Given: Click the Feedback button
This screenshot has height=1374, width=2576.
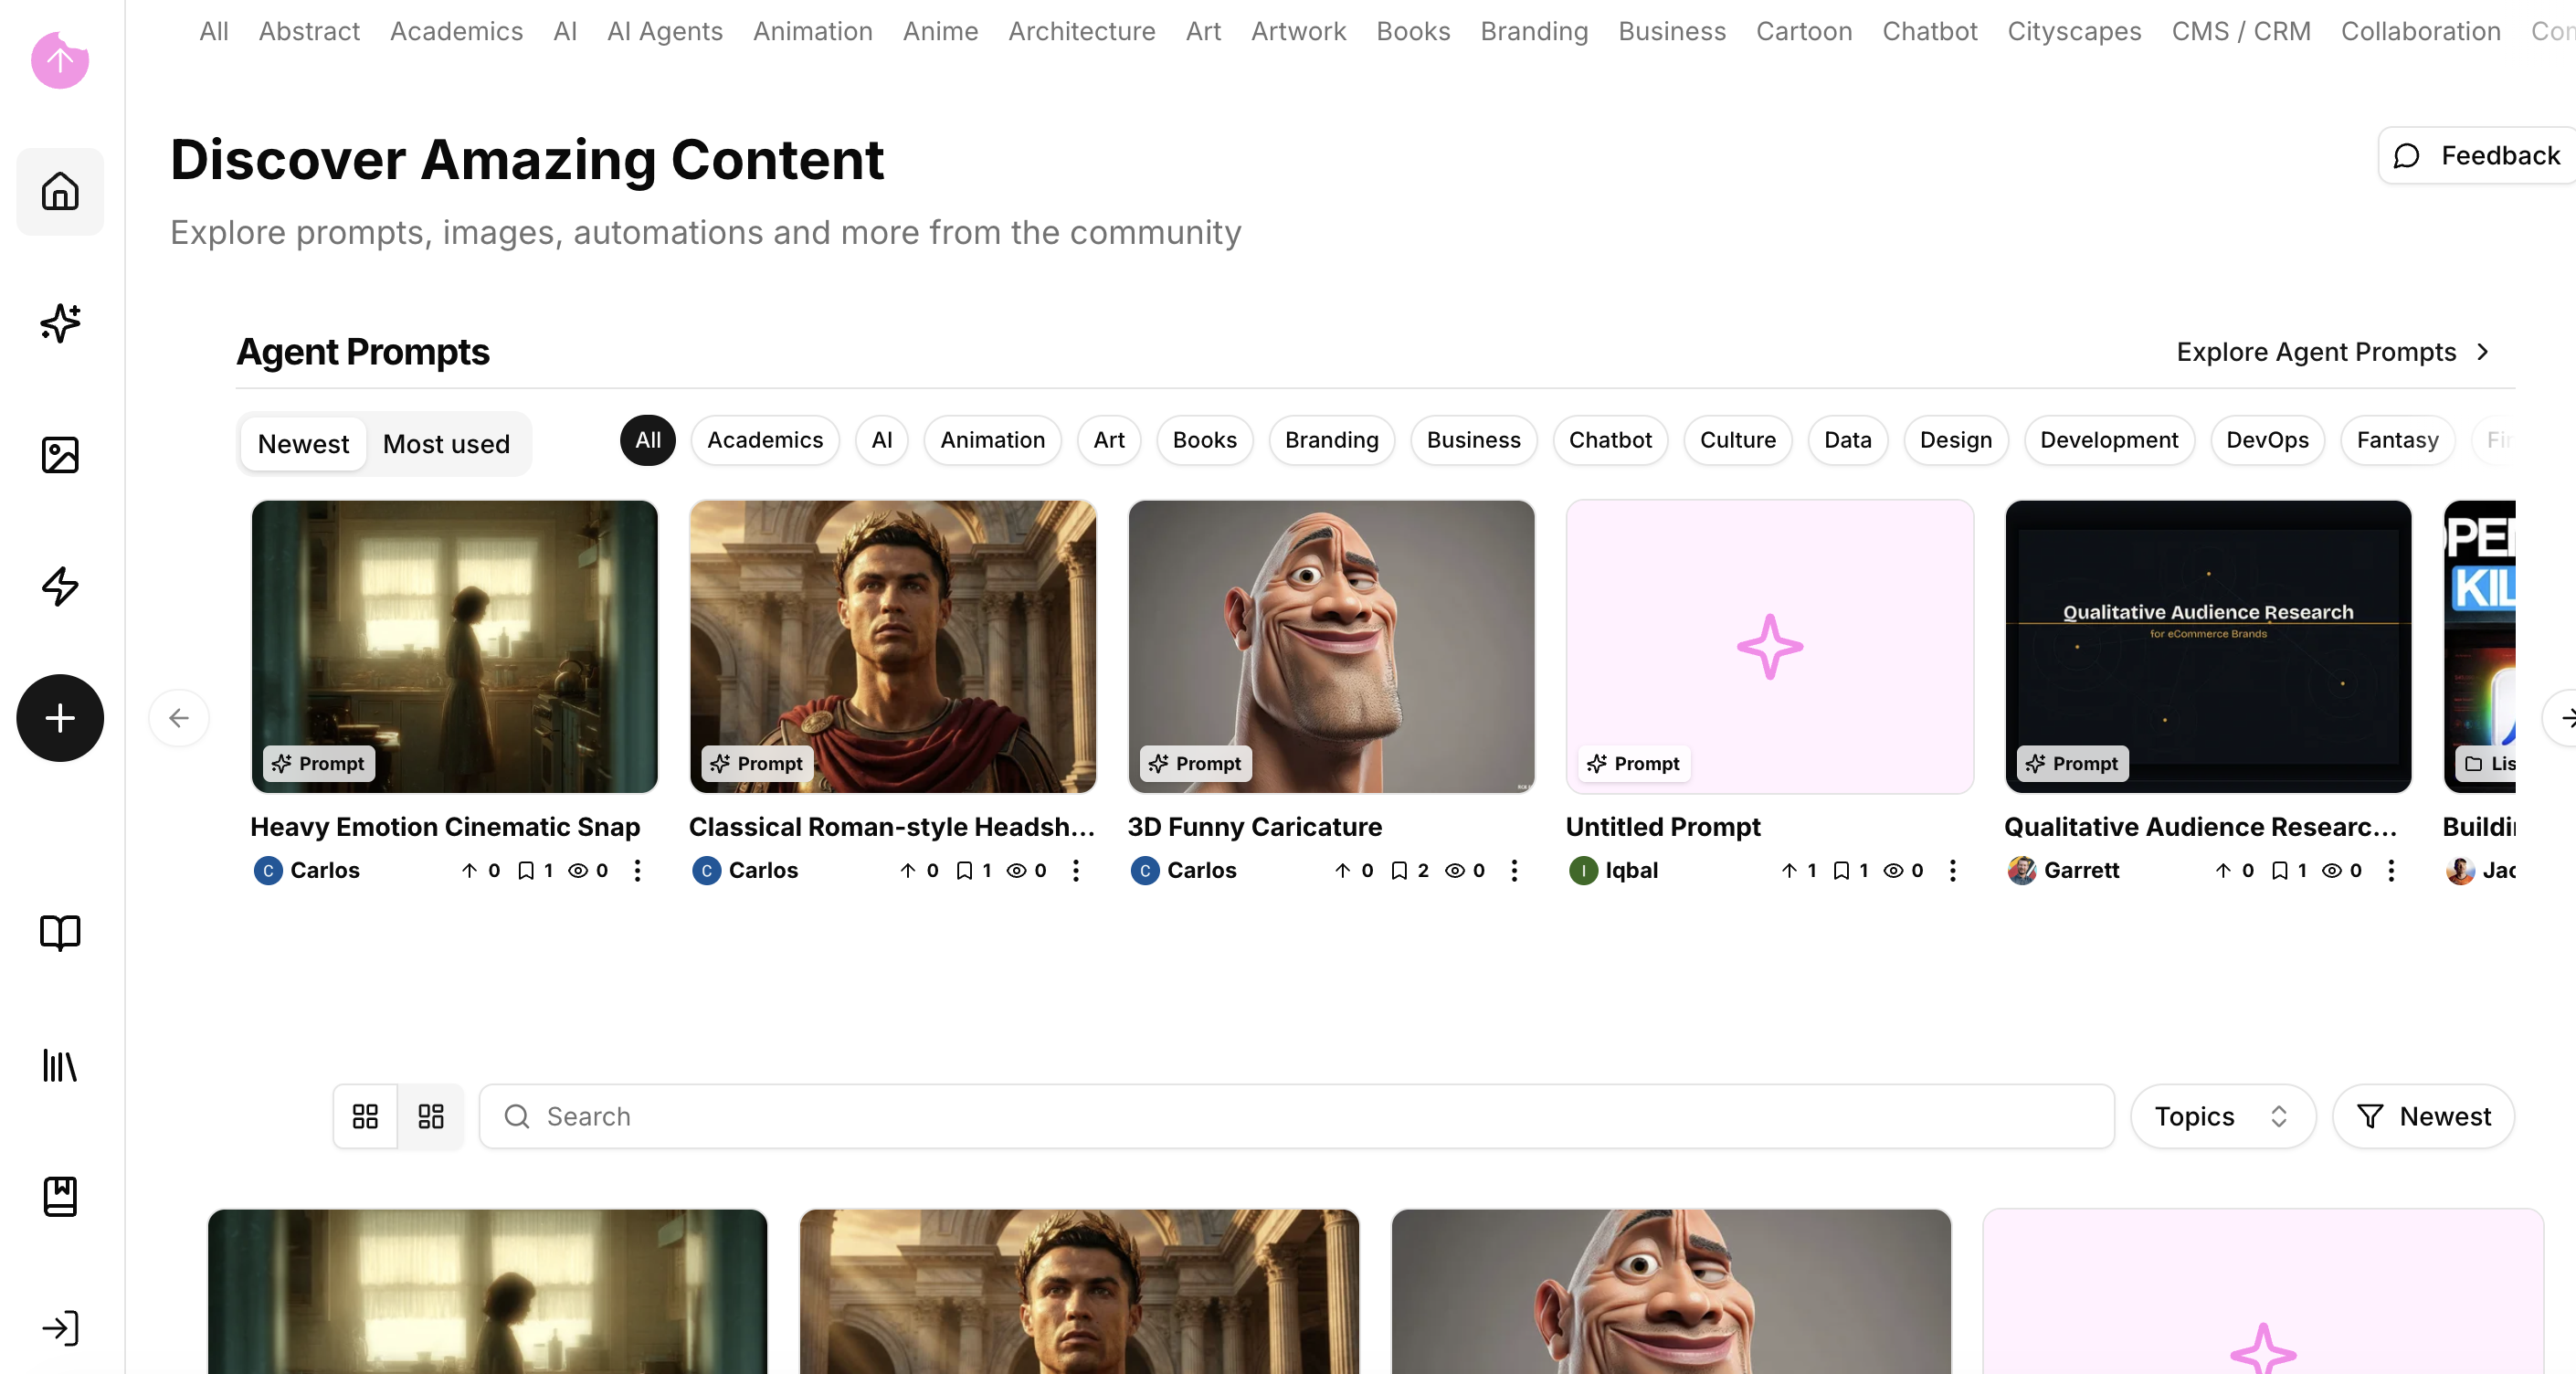Looking at the screenshot, I should [x=2476, y=155].
